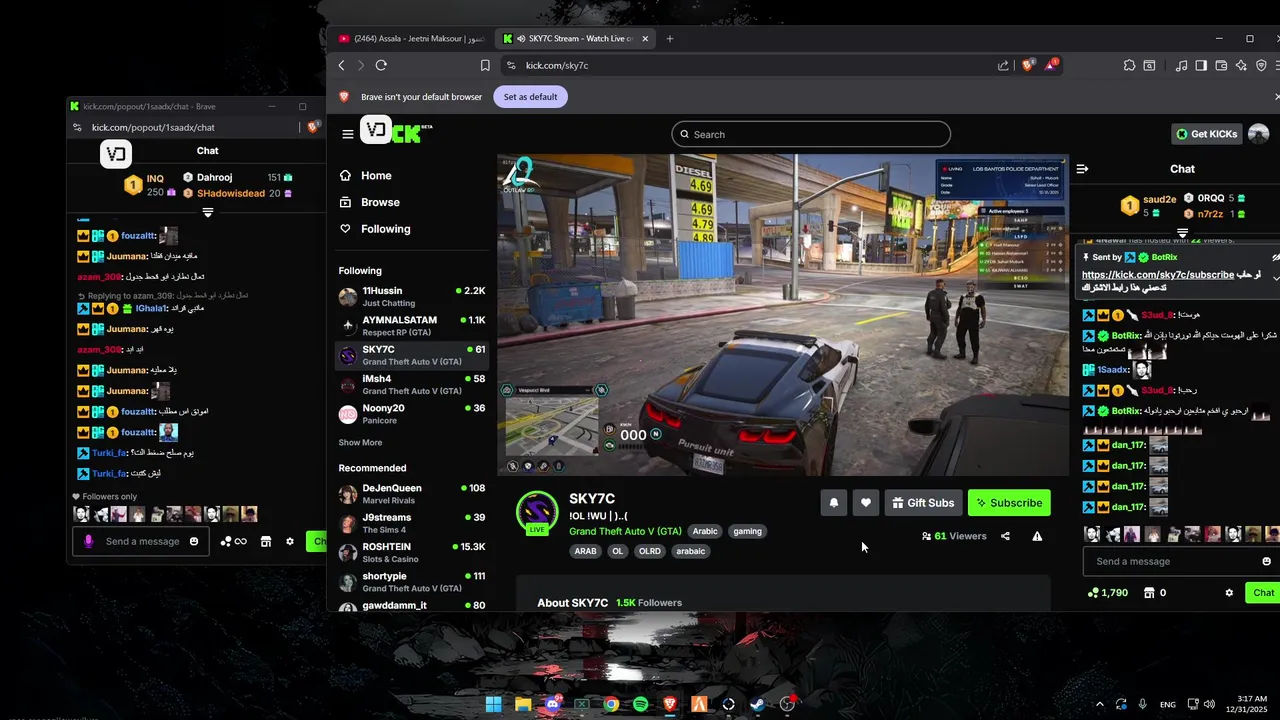Open share-page icon in address bar
This screenshot has height=720, width=1280.
[1003, 65]
